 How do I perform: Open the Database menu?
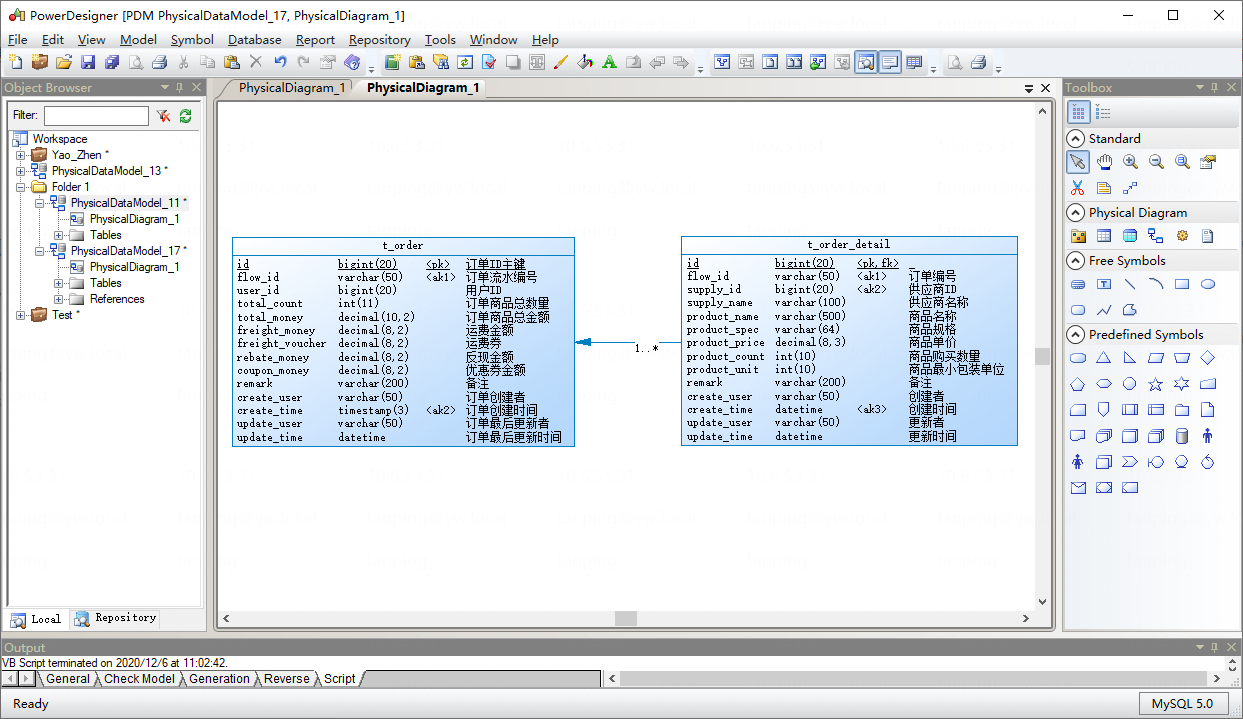(x=254, y=40)
